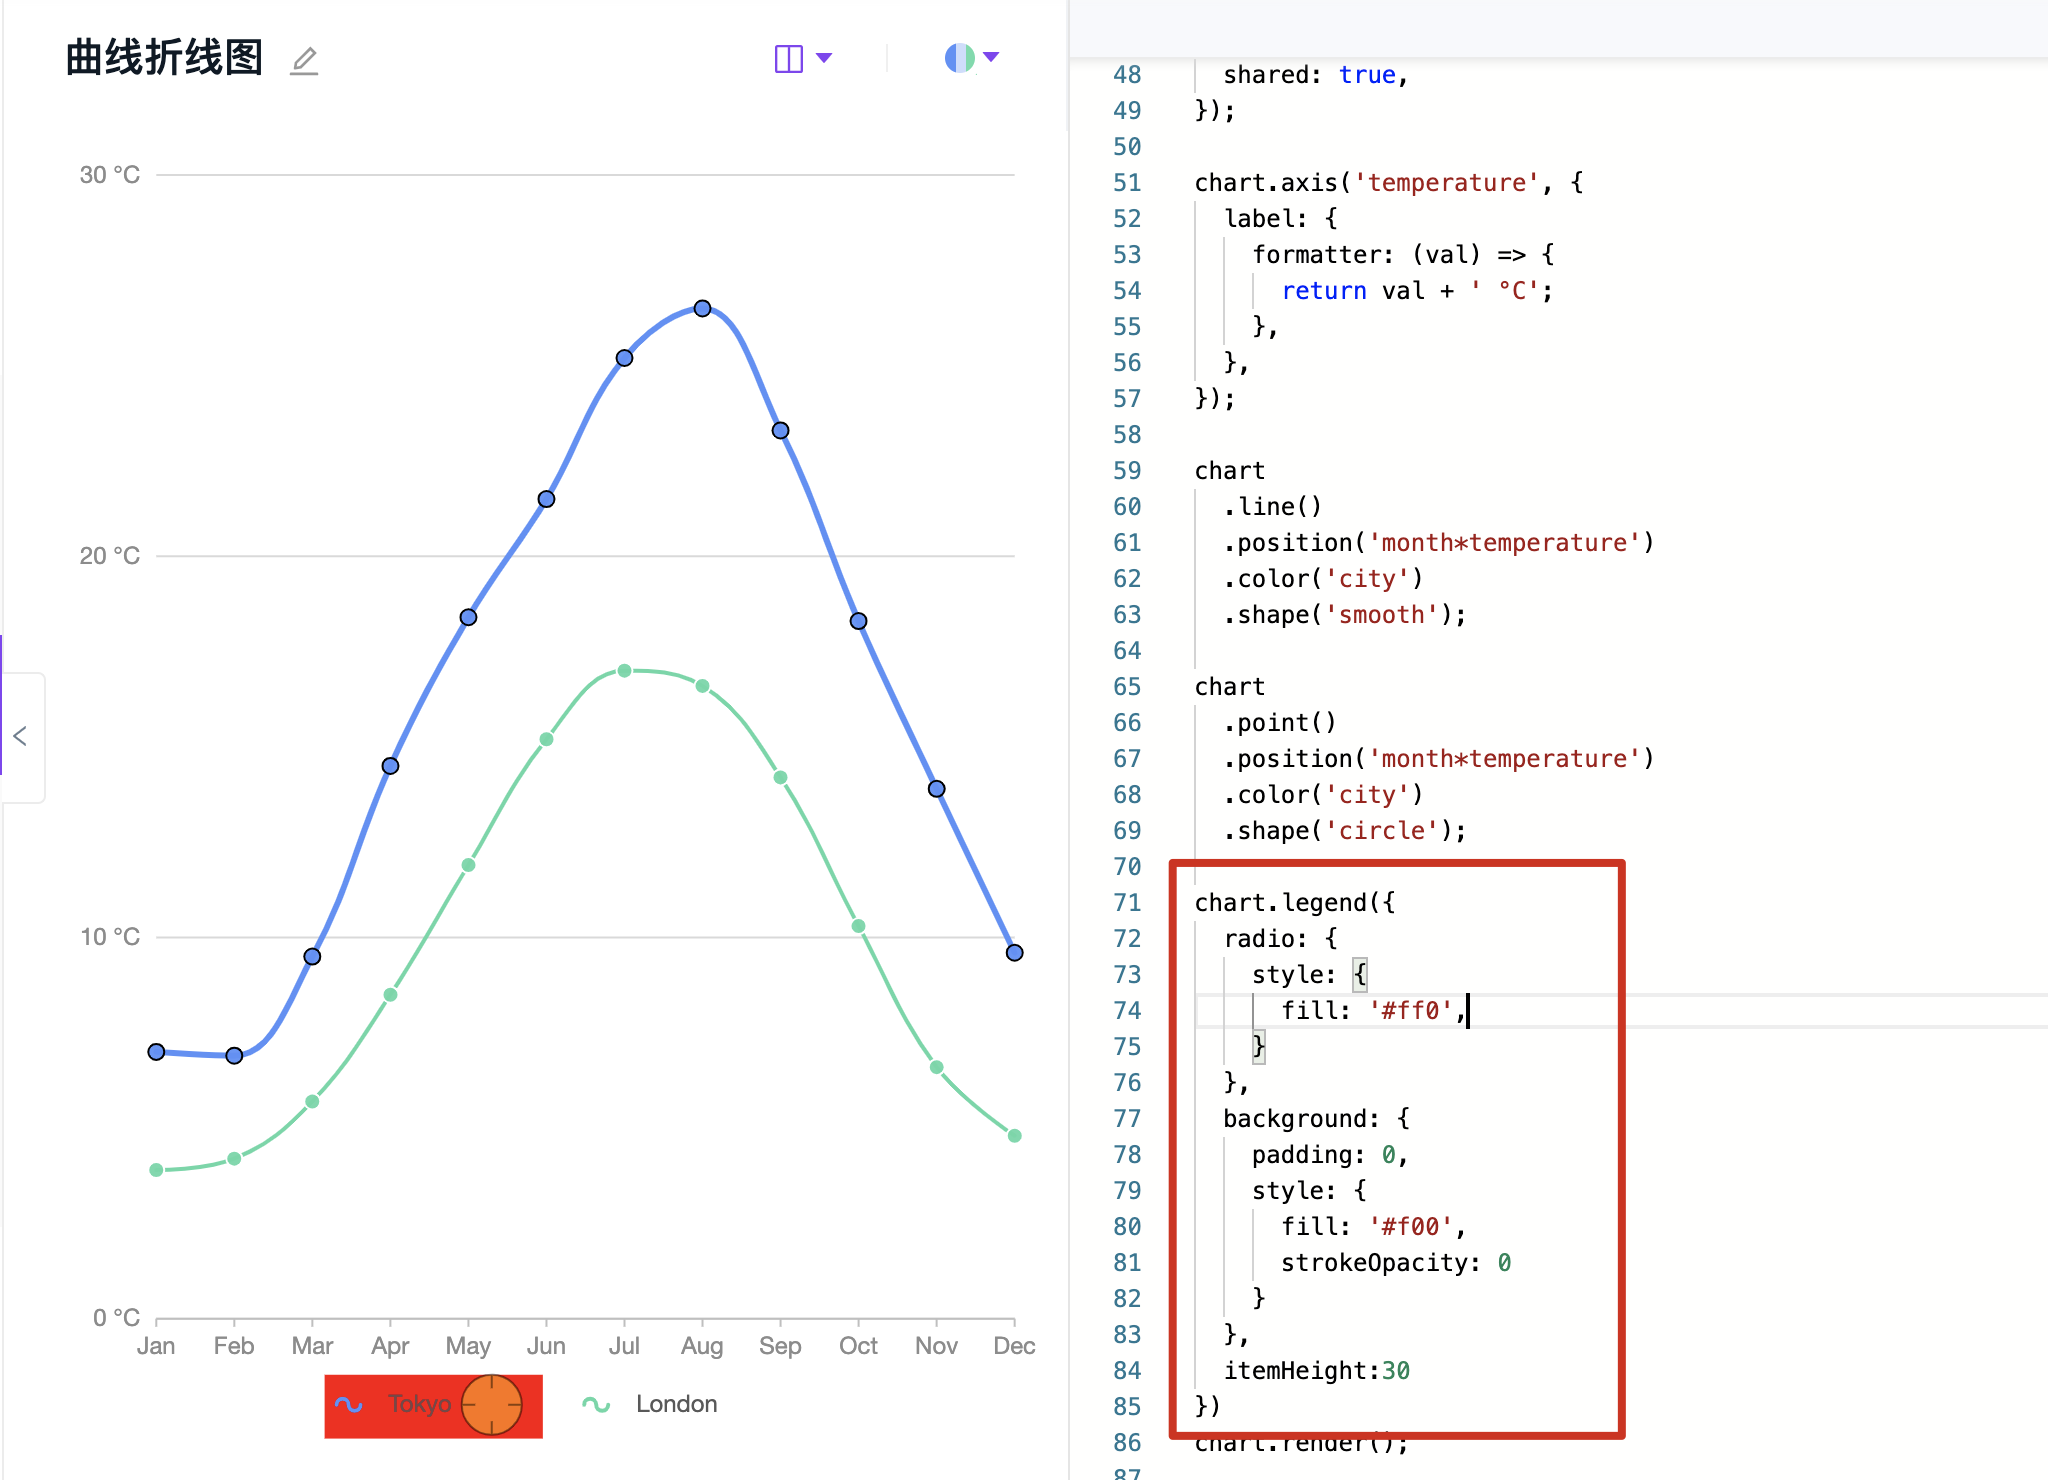Image resolution: width=2048 pixels, height=1480 pixels.
Task: Click the '#f00' fill color value on line 80
Action: pyautogui.click(x=1412, y=1226)
